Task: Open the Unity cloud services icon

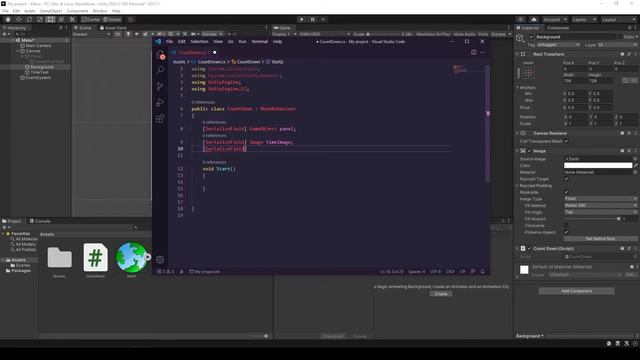Action: (533, 20)
